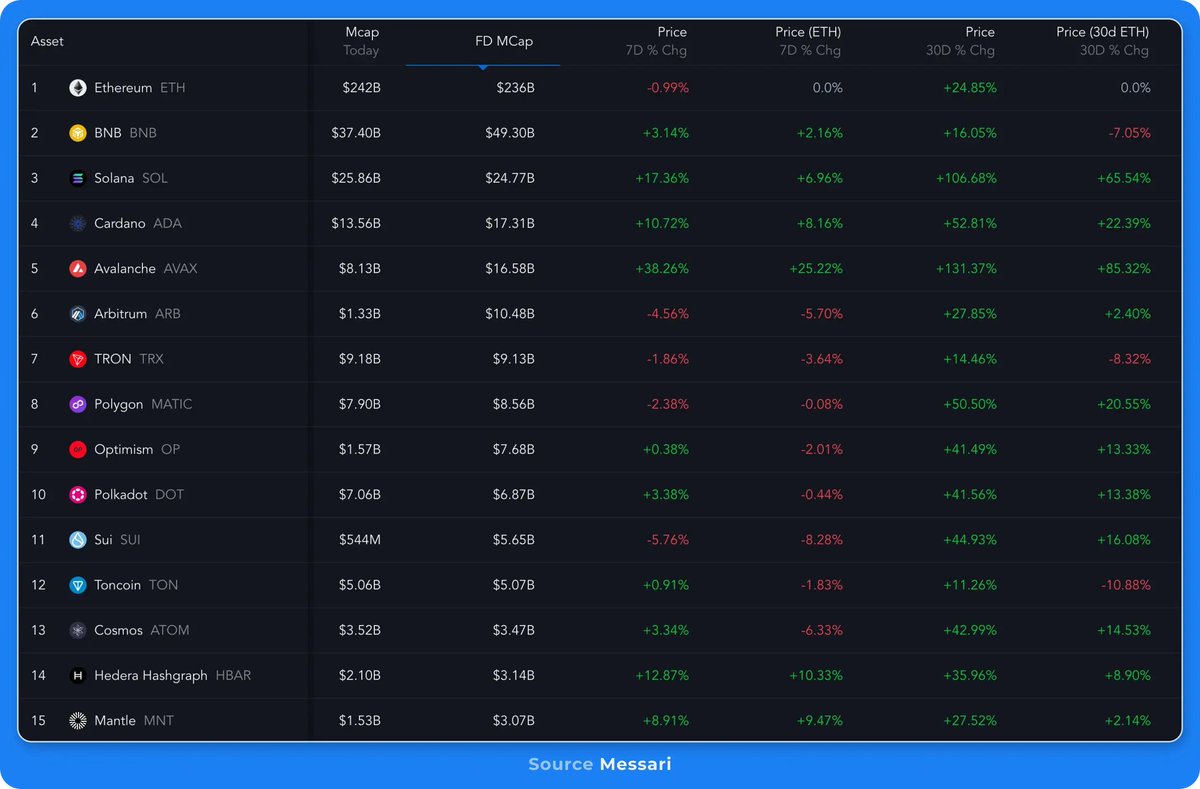The width and height of the screenshot is (1200, 789).
Task: Click the Solana SOL logo
Action: coord(77,178)
